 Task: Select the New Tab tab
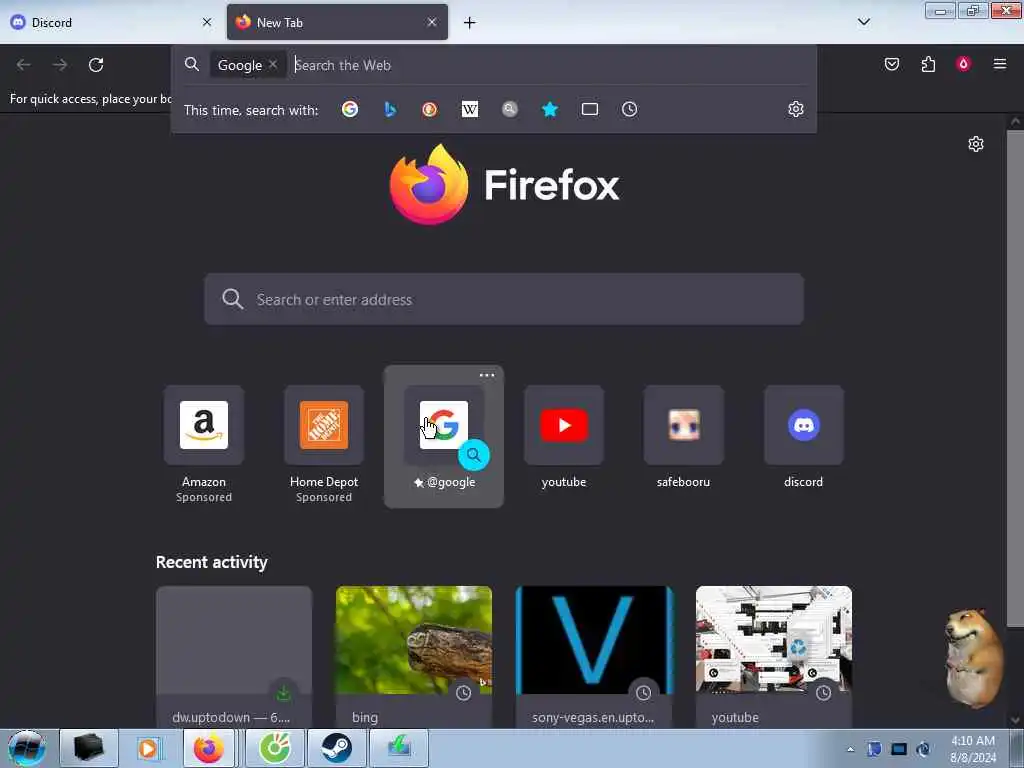click(x=337, y=22)
